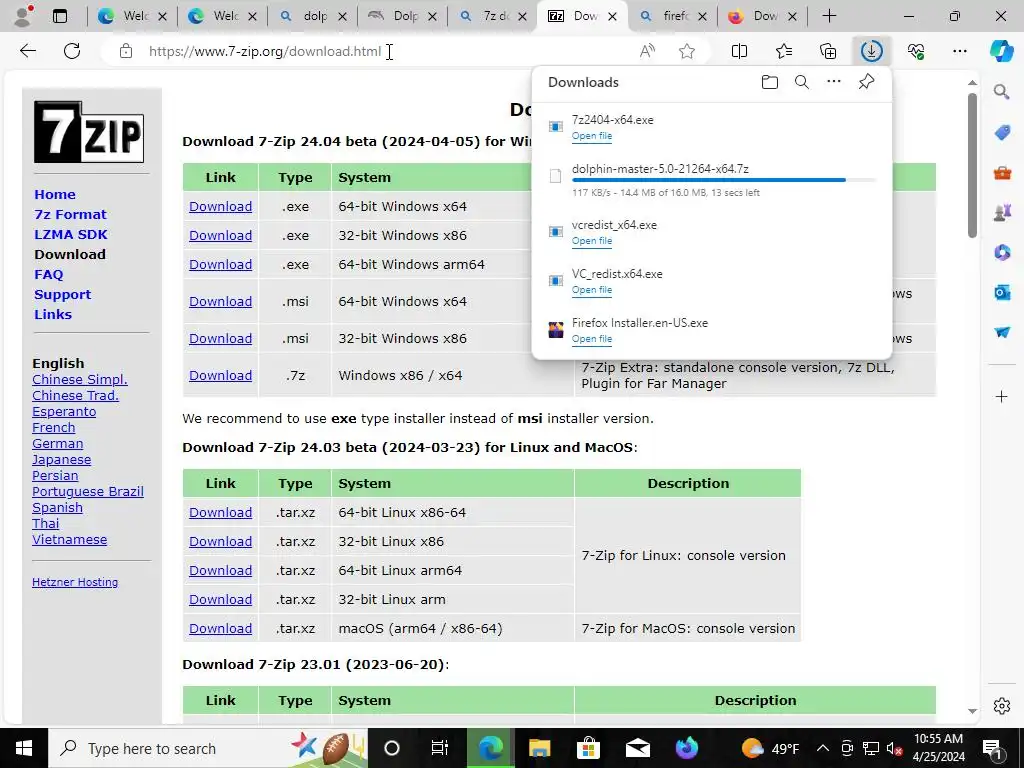The image size is (1024, 768).
Task: Open the FAQ link
Action: pyautogui.click(x=49, y=275)
